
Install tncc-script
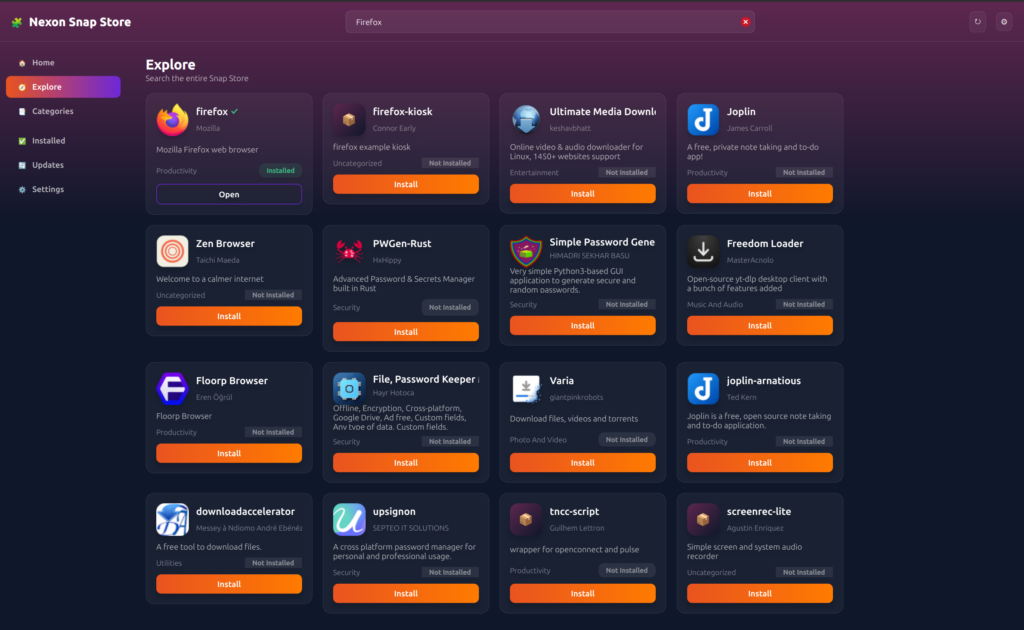583,593
